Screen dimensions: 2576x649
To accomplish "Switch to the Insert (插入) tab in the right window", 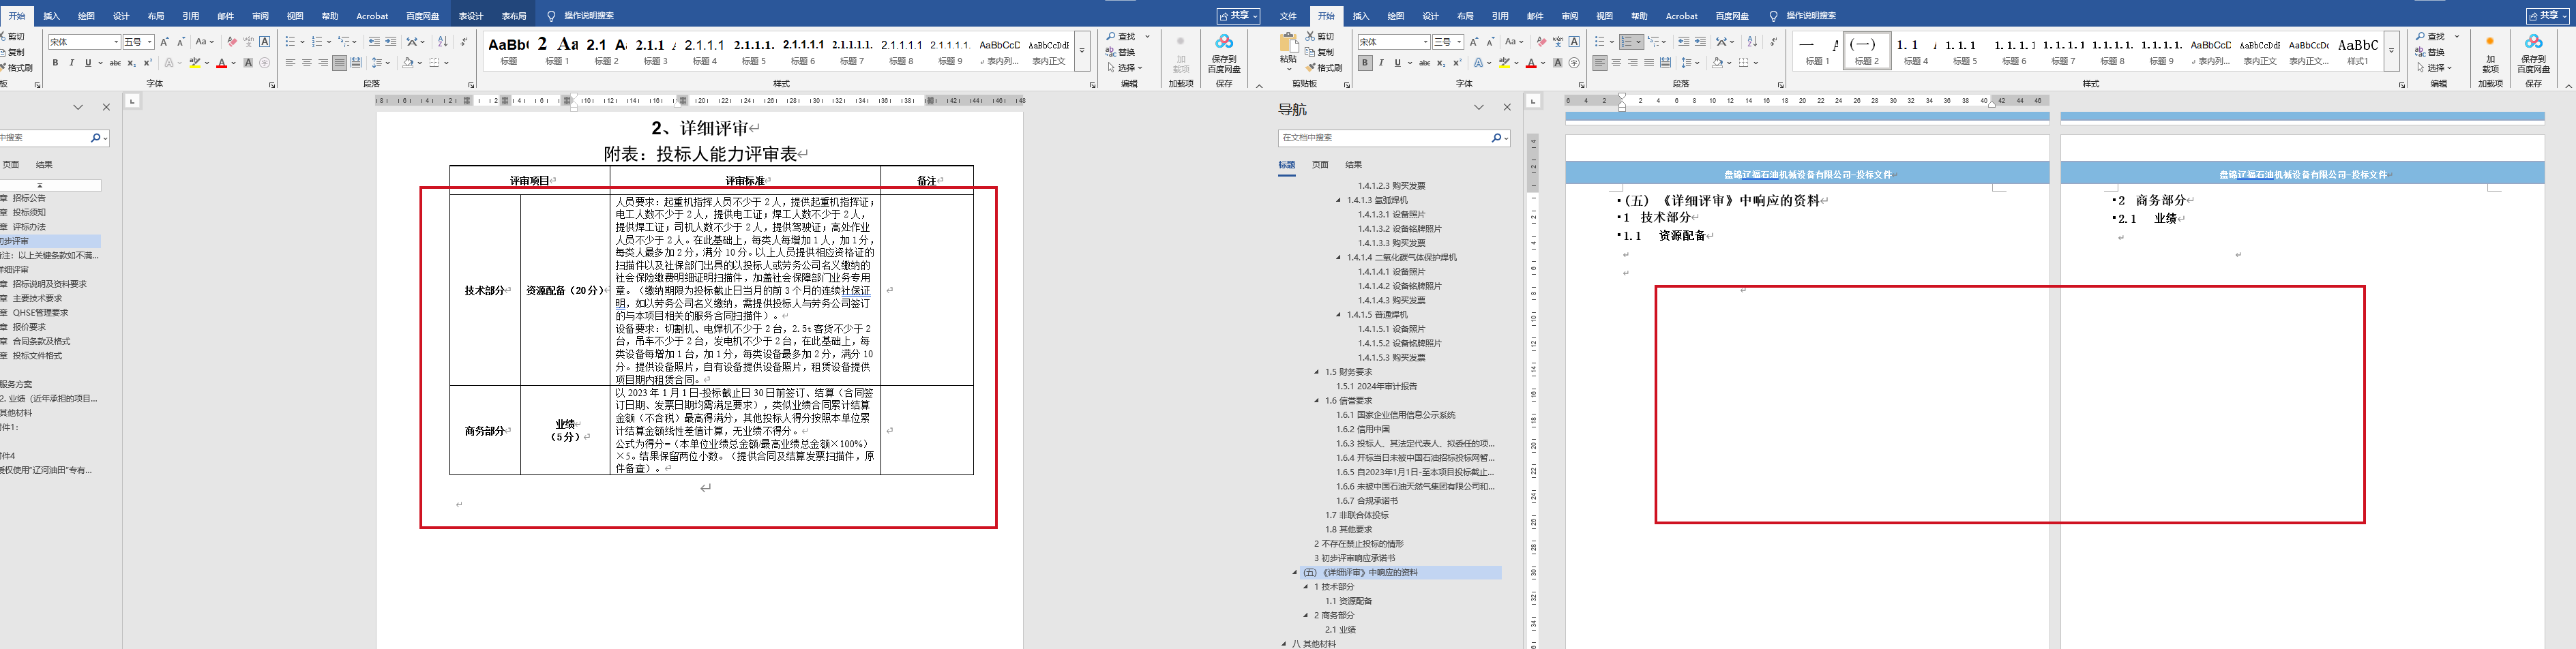I will pyautogui.click(x=1361, y=16).
